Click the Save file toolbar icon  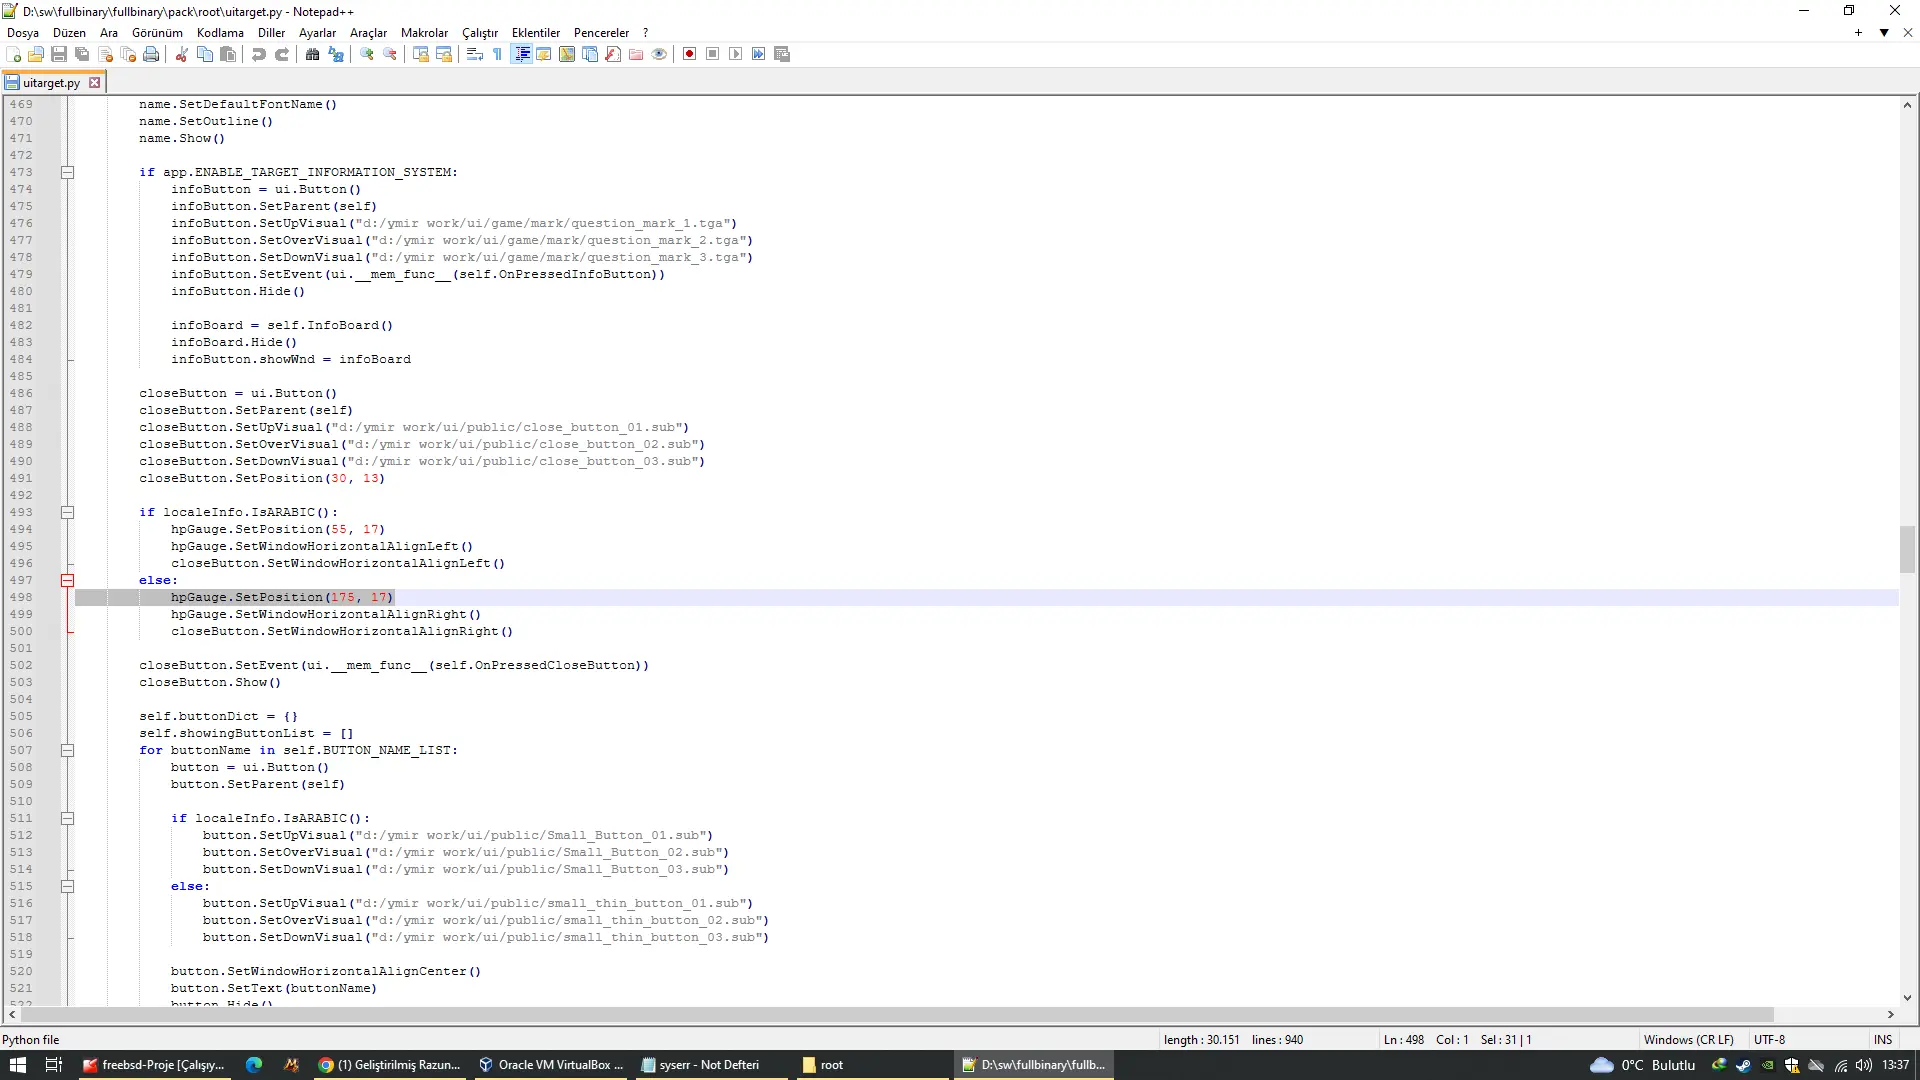click(x=59, y=54)
